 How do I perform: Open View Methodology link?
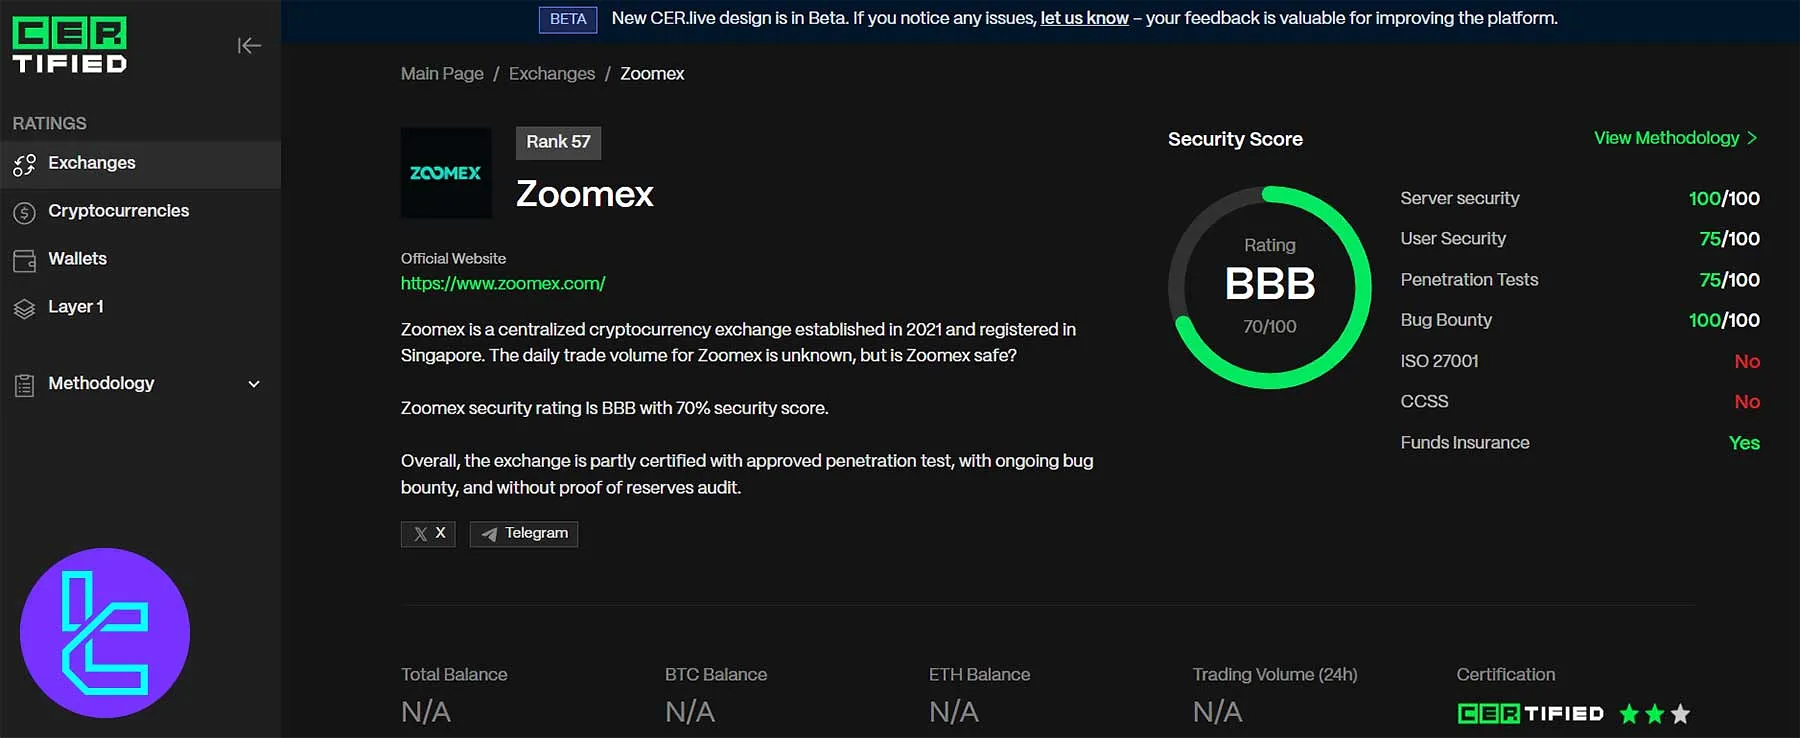(x=1675, y=138)
